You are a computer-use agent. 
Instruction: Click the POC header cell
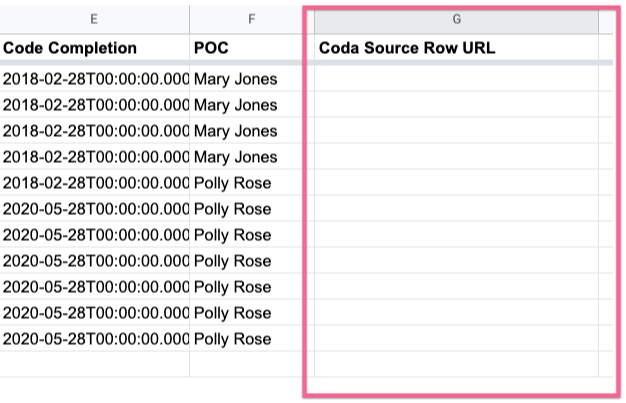click(x=252, y=48)
